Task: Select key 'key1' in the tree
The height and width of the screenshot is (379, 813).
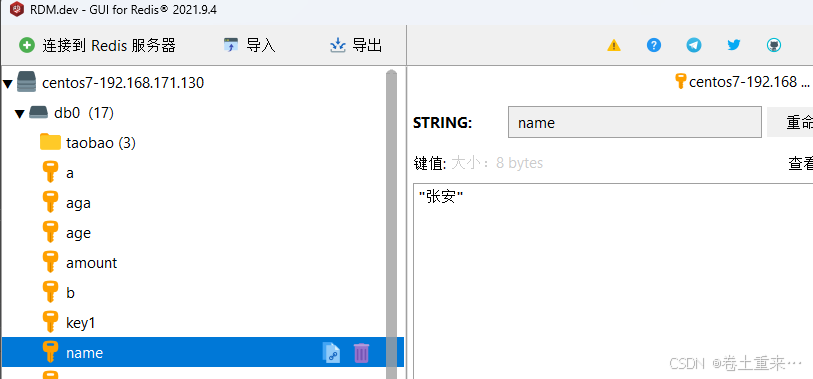Action: [x=81, y=323]
